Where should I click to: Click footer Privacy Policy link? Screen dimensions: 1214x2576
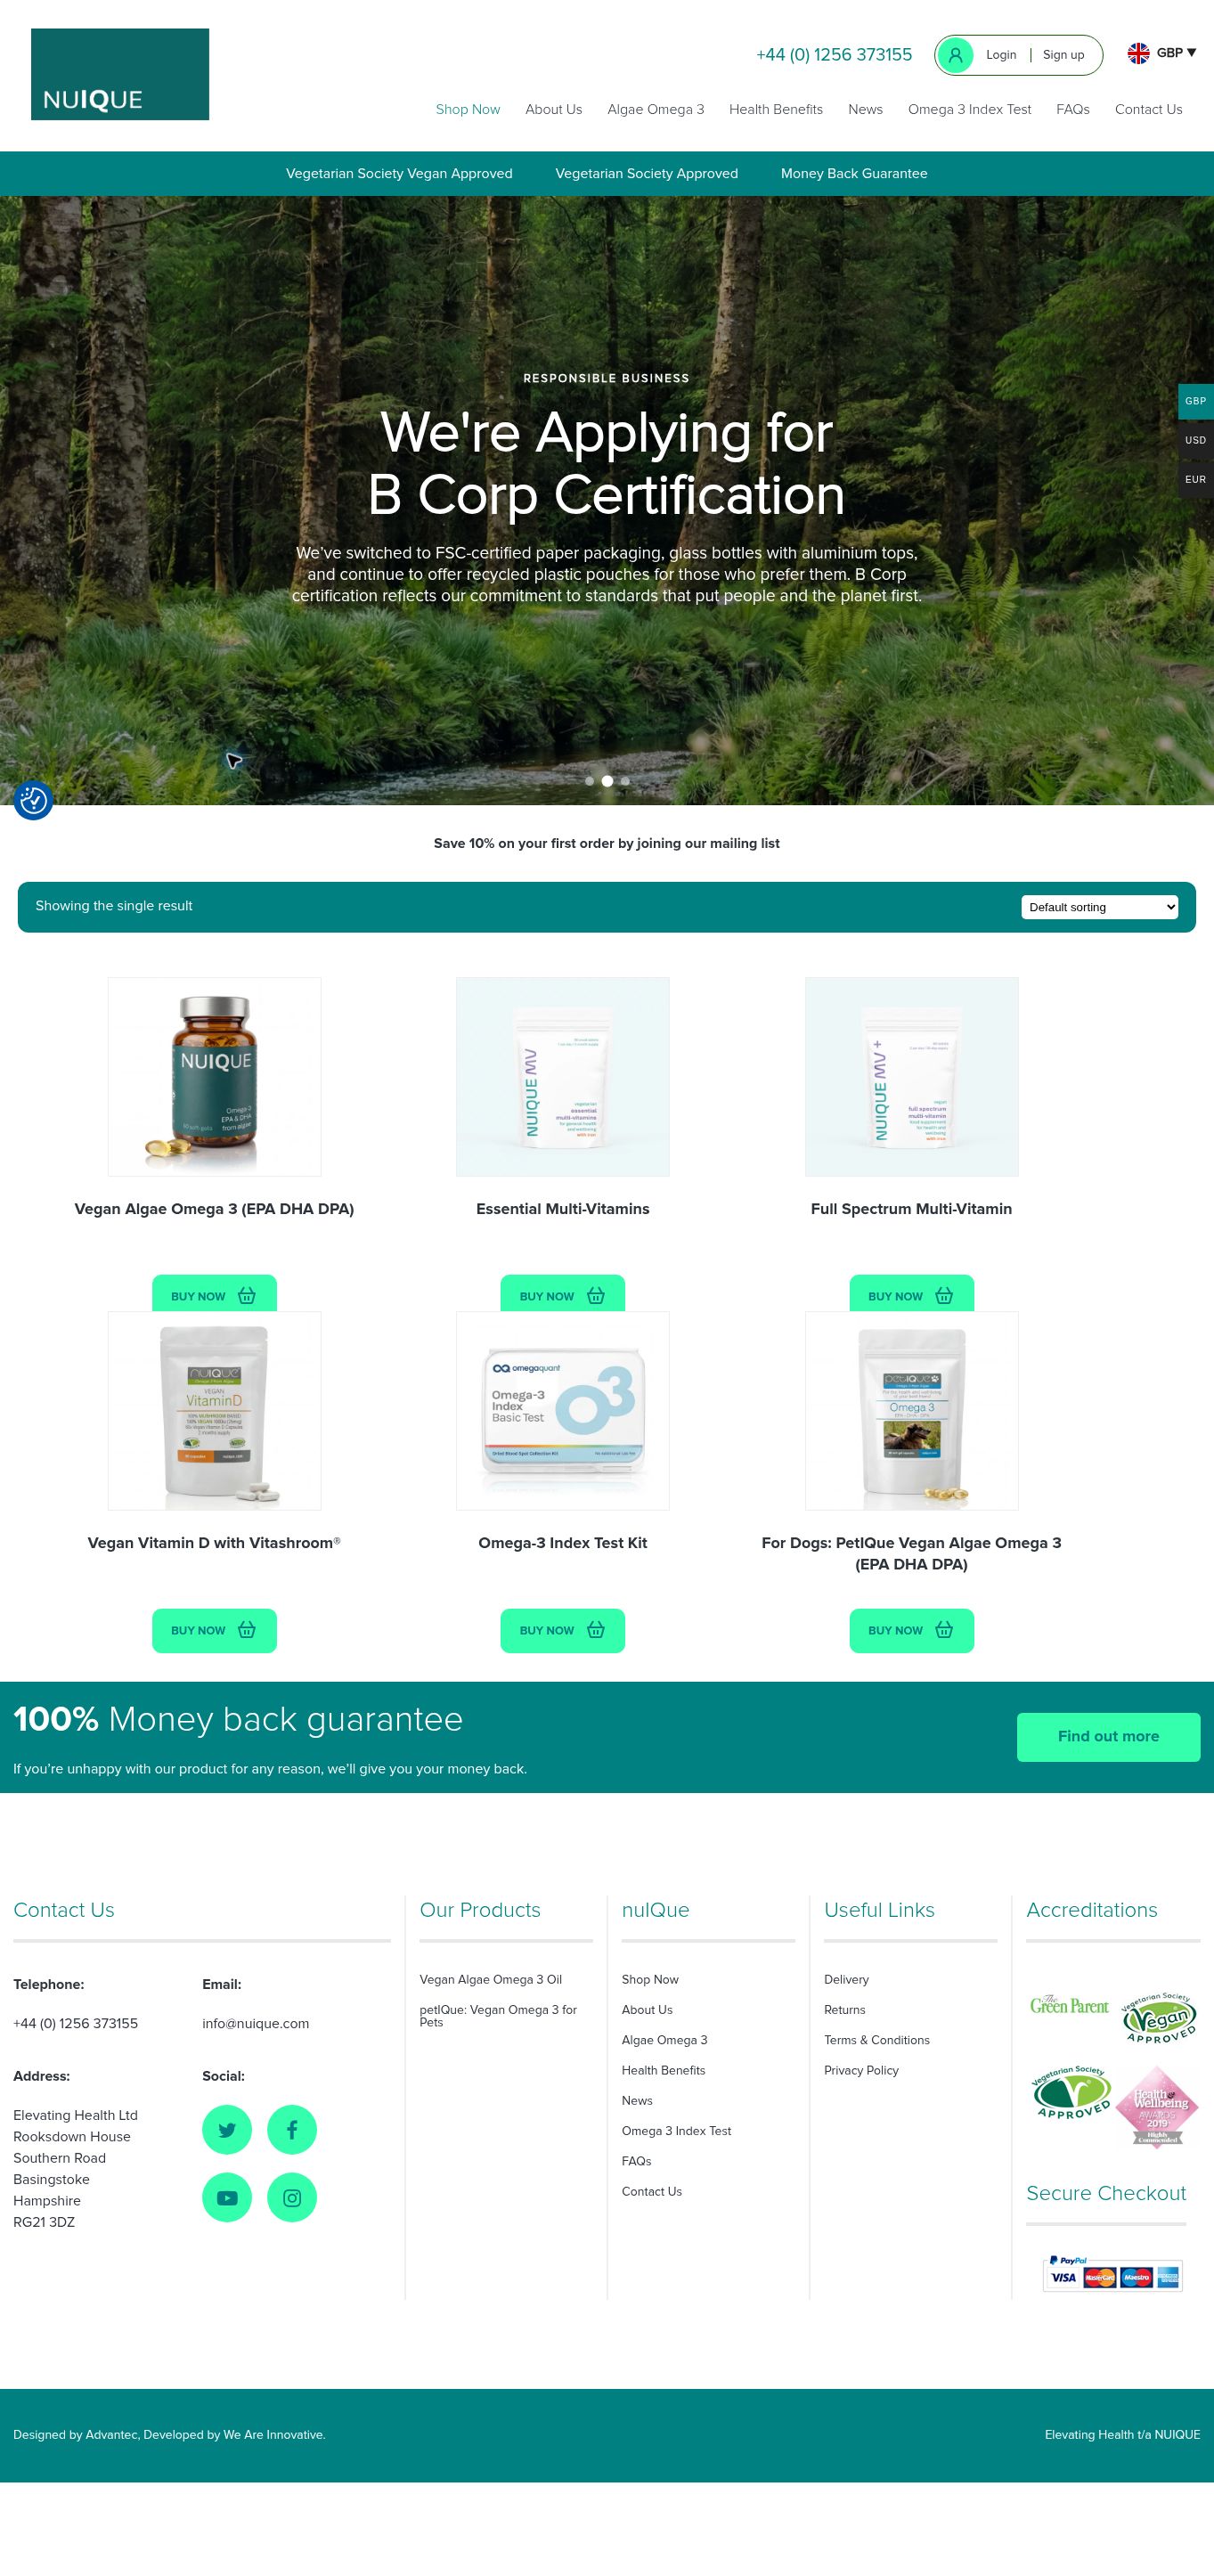pyautogui.click(x=861, y=2070)
